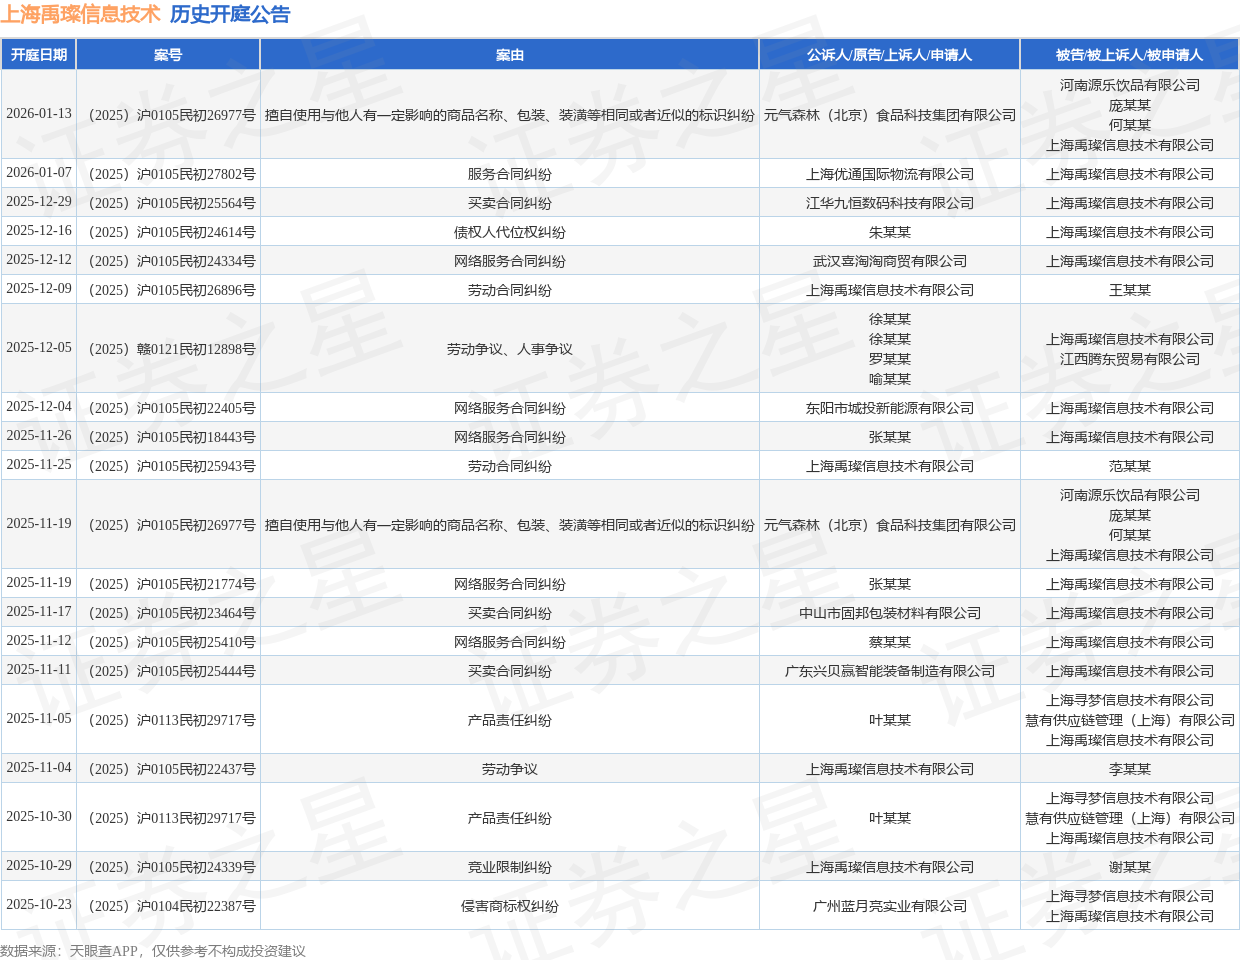Click case number (2025)沪0105民初25943号
Viewport: 1240px width, 960px height.
coord(168,466)
